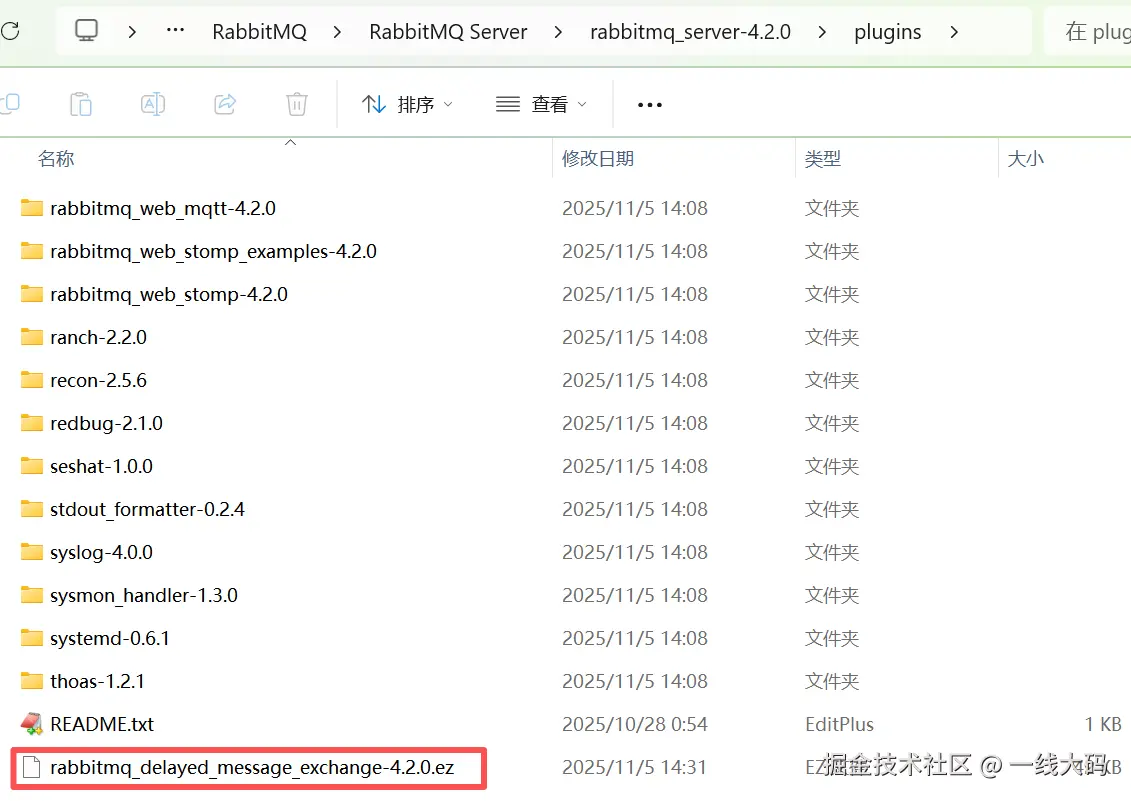Click the refresh icon in address bar

pyautogui.click(x=10, y=31)
